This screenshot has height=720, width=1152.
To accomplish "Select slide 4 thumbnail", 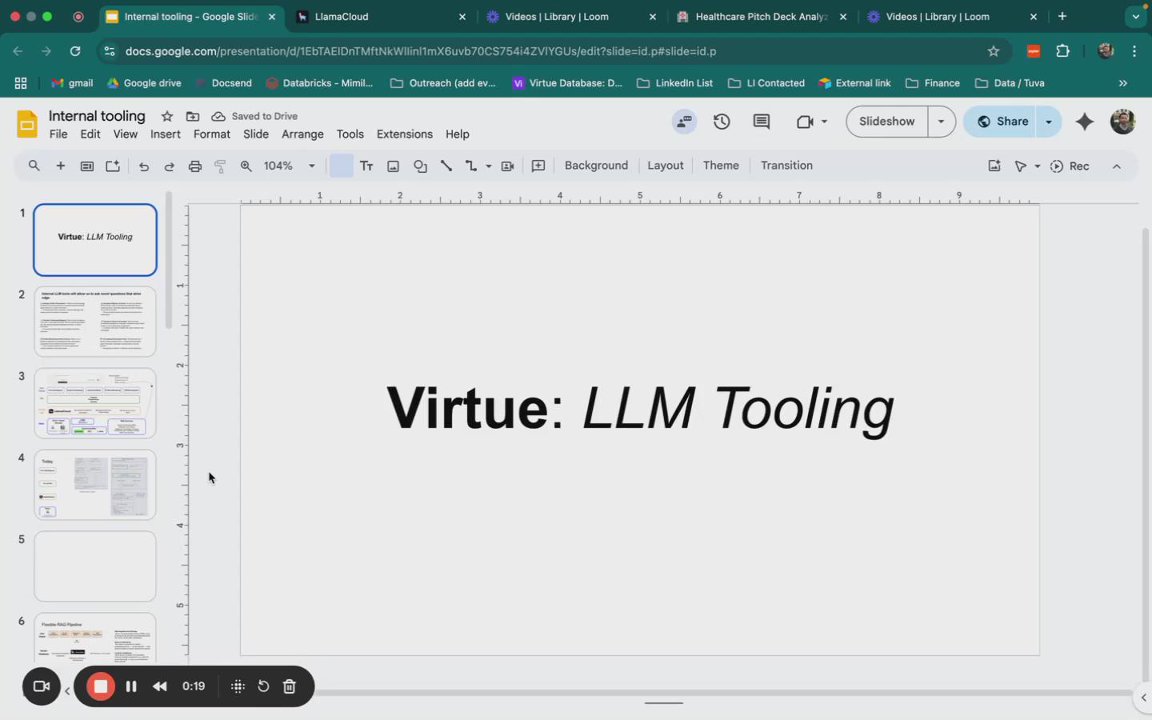I will tap(95, 485).
